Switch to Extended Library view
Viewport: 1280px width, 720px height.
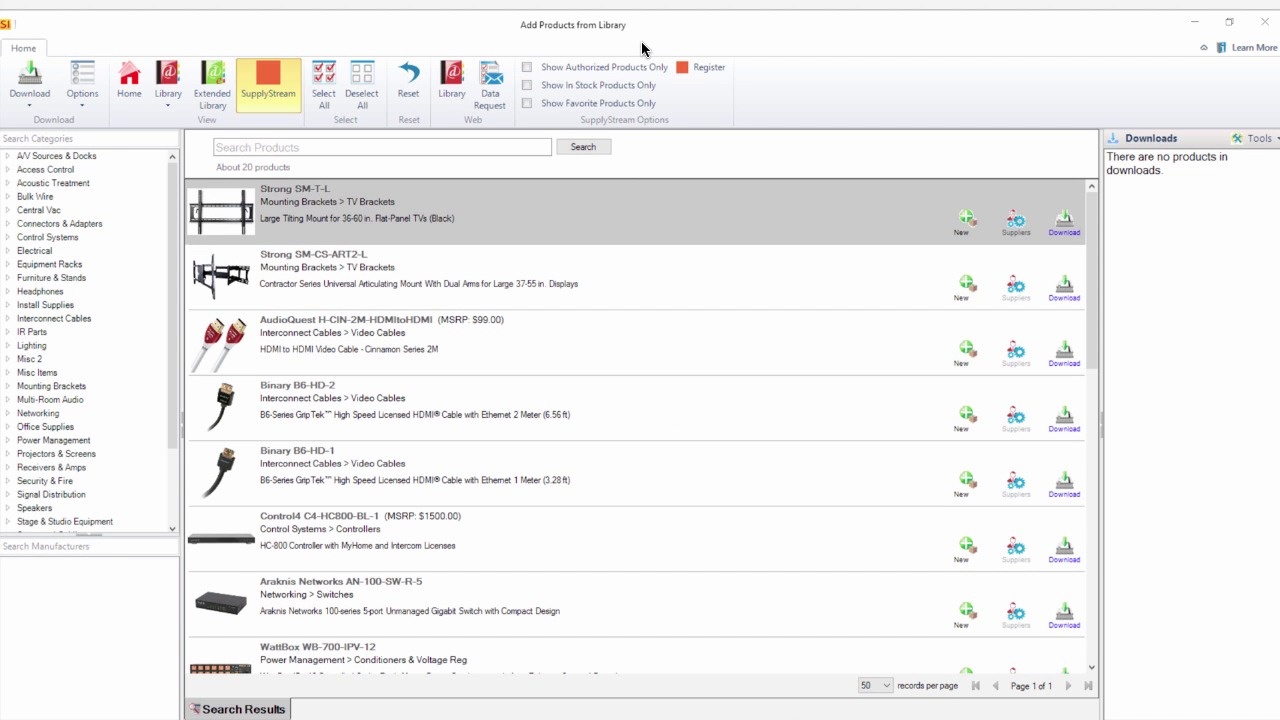[x=212, y=85]
